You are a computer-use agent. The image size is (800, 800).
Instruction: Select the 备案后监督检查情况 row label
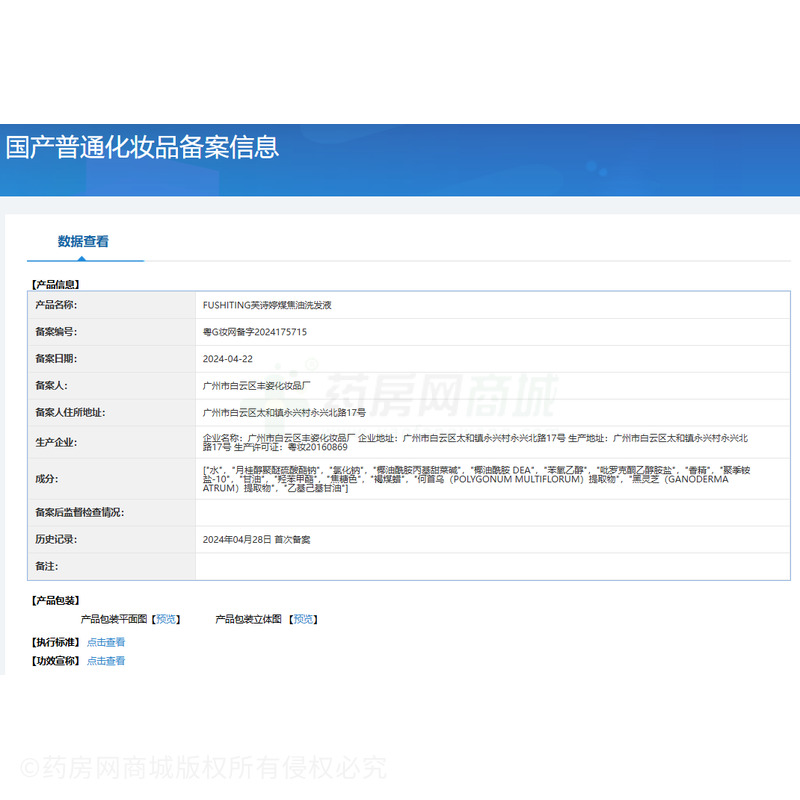[x=80, y=512]
